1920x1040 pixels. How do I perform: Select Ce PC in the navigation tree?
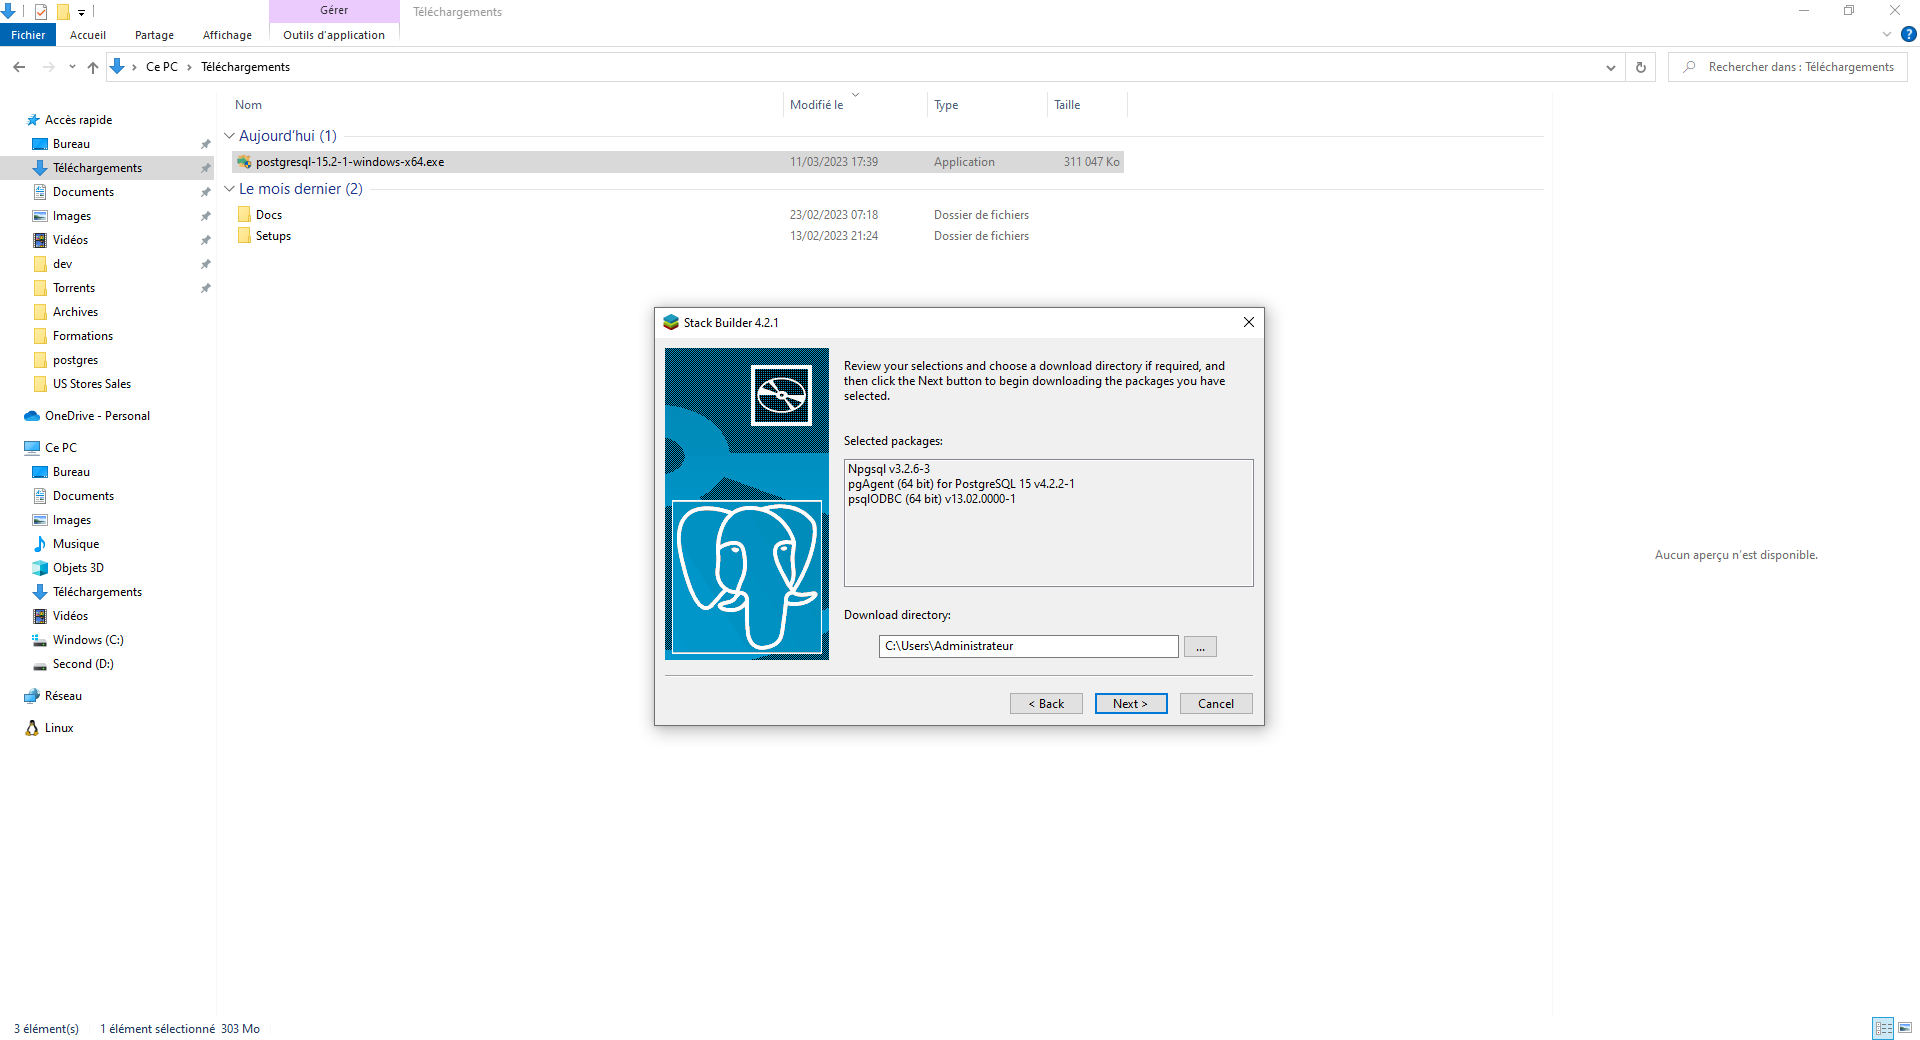coord(60,448)
